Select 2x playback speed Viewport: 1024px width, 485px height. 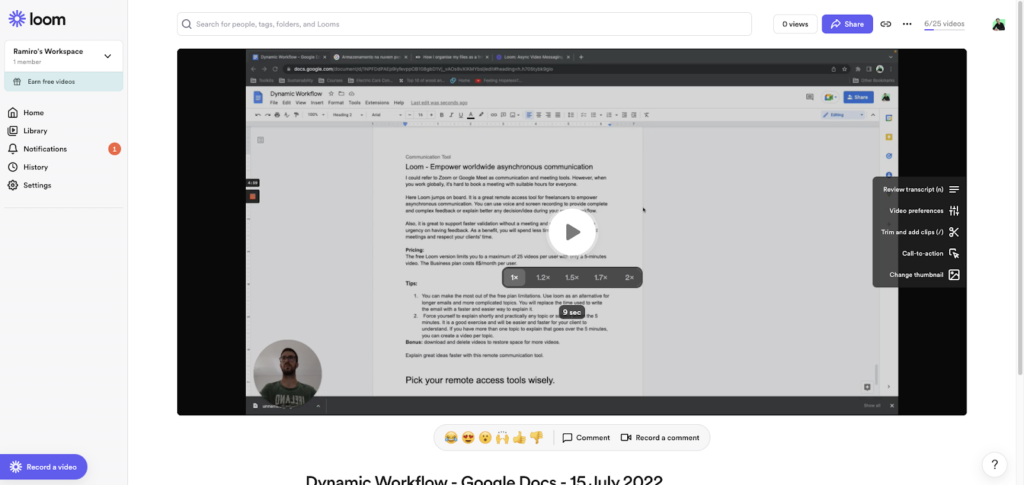point(630,277)
